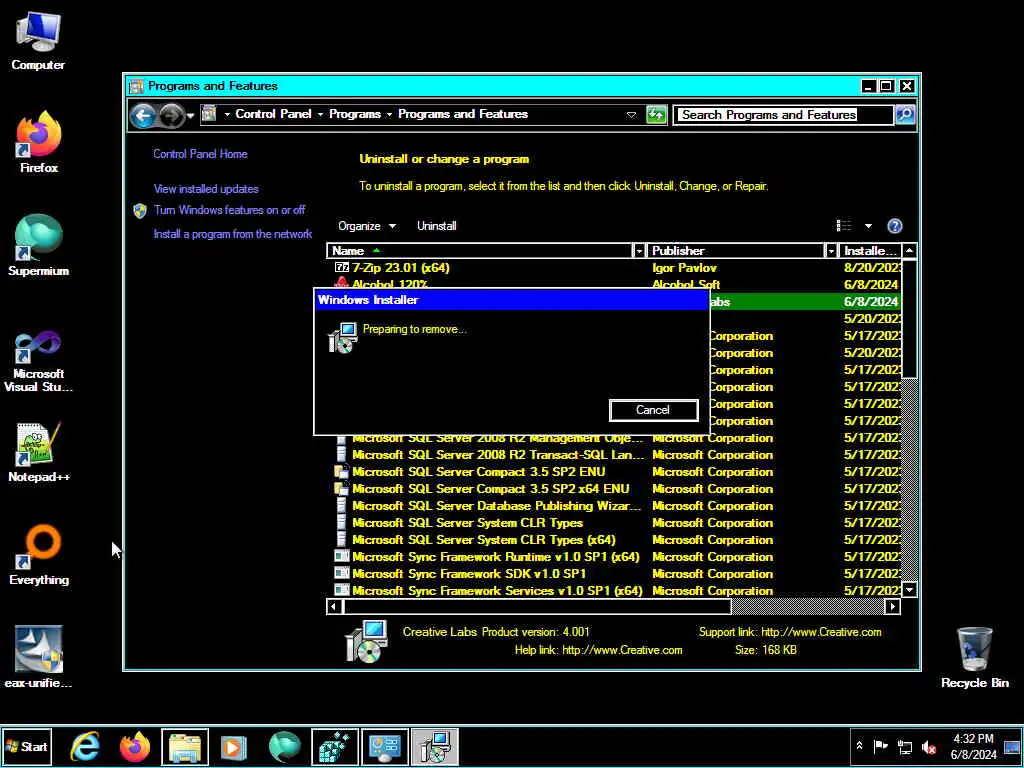Select the Supermium desktop shortcut
1024x768 pixels.
[39, 246]
